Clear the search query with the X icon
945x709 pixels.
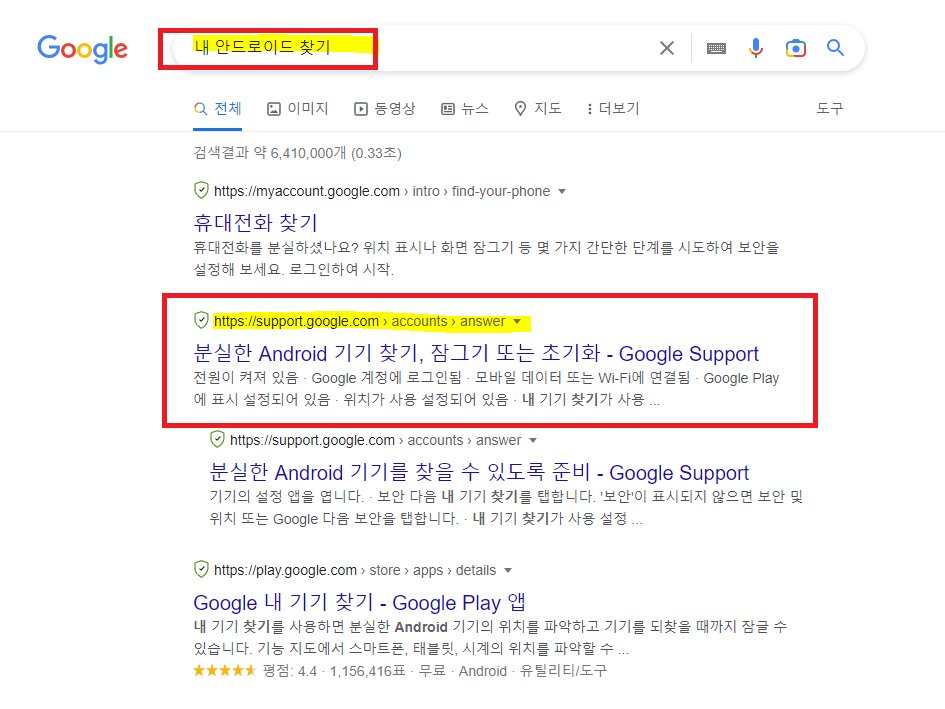(x=667, y=48)
